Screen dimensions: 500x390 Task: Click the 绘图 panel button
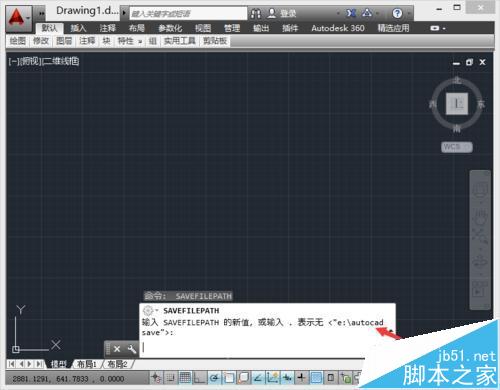[18, 41]
